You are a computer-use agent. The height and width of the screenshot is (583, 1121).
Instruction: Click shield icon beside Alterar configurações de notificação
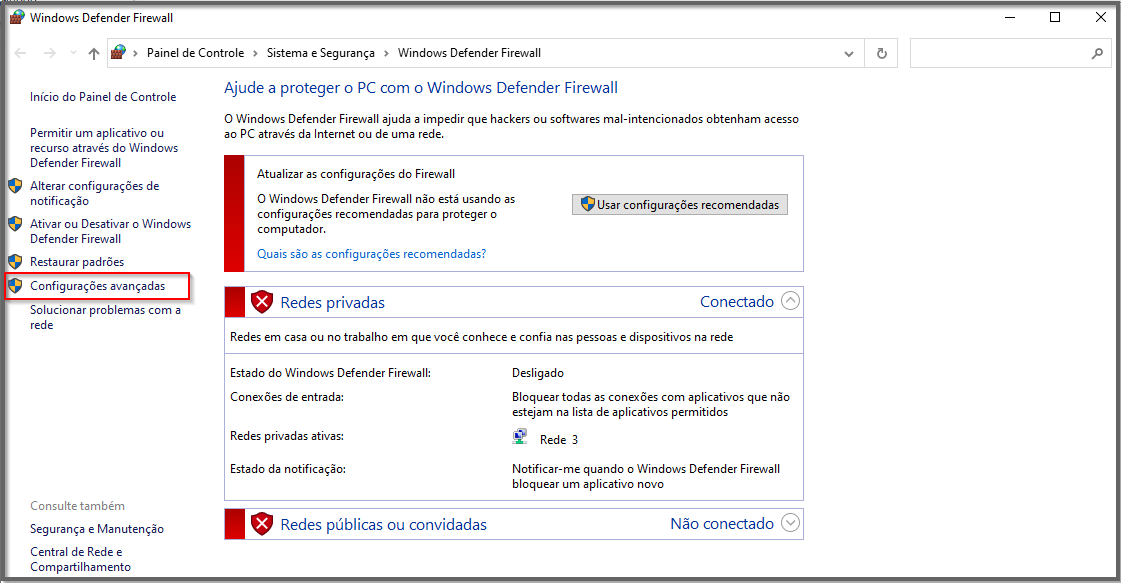pyautogui.click(x=15, y=186)
